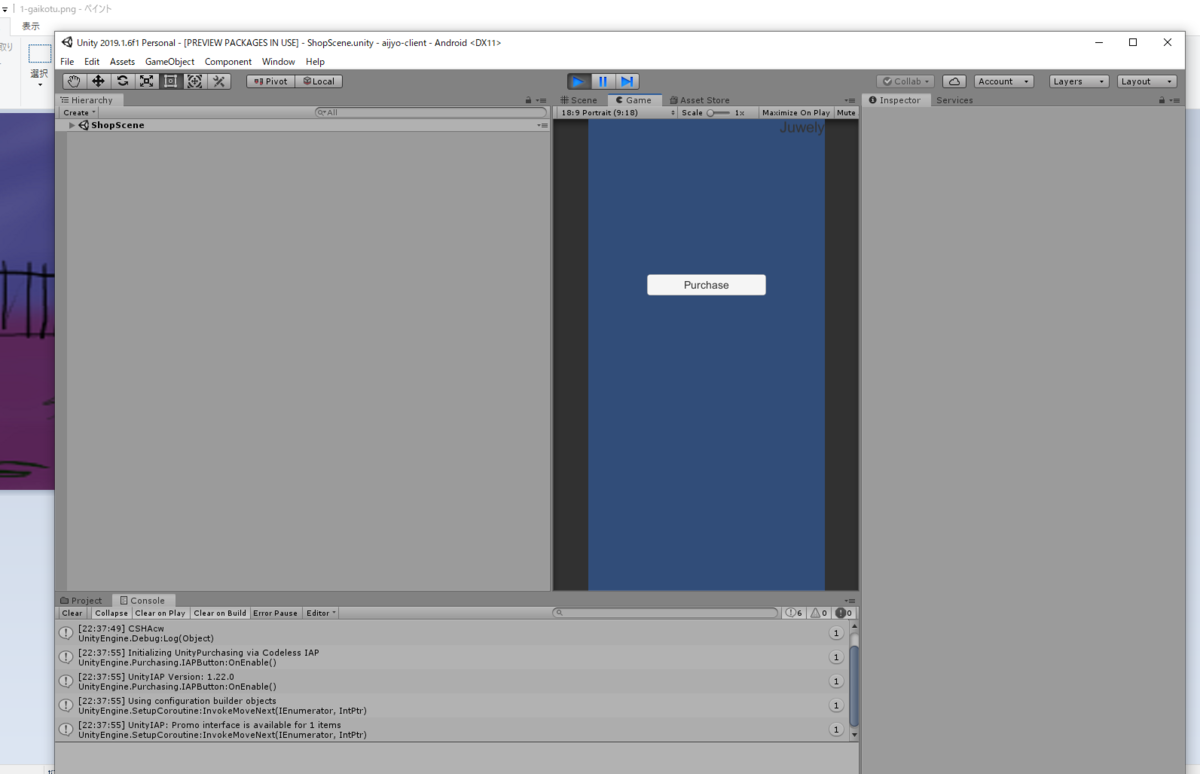The height and width of the screenshot is (774, 1200).
Task: Toggle console Collapse mode
Action: point(112,613)
